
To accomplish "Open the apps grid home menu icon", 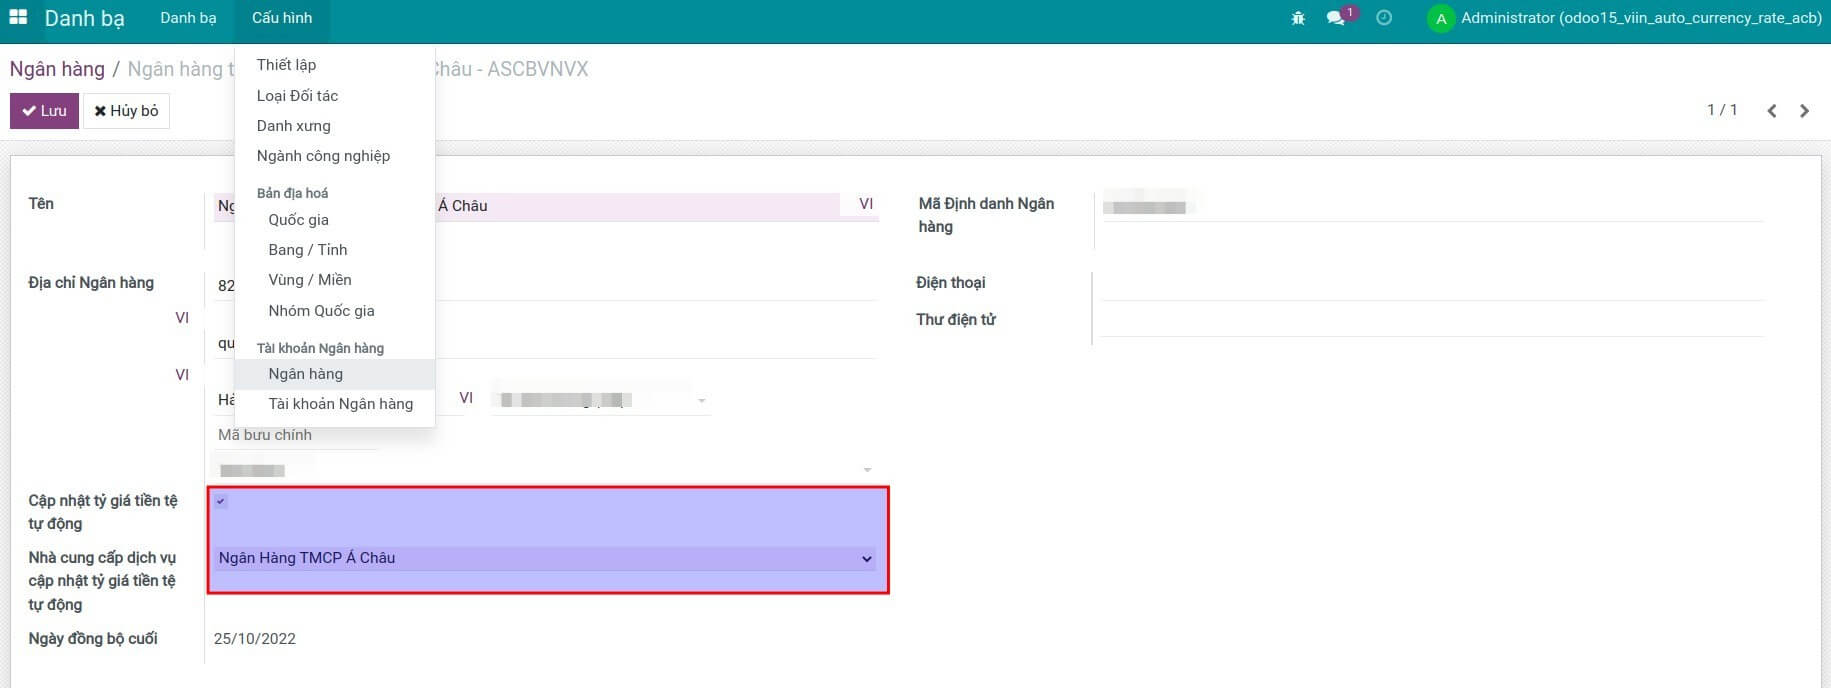I will tap(18, 18).
